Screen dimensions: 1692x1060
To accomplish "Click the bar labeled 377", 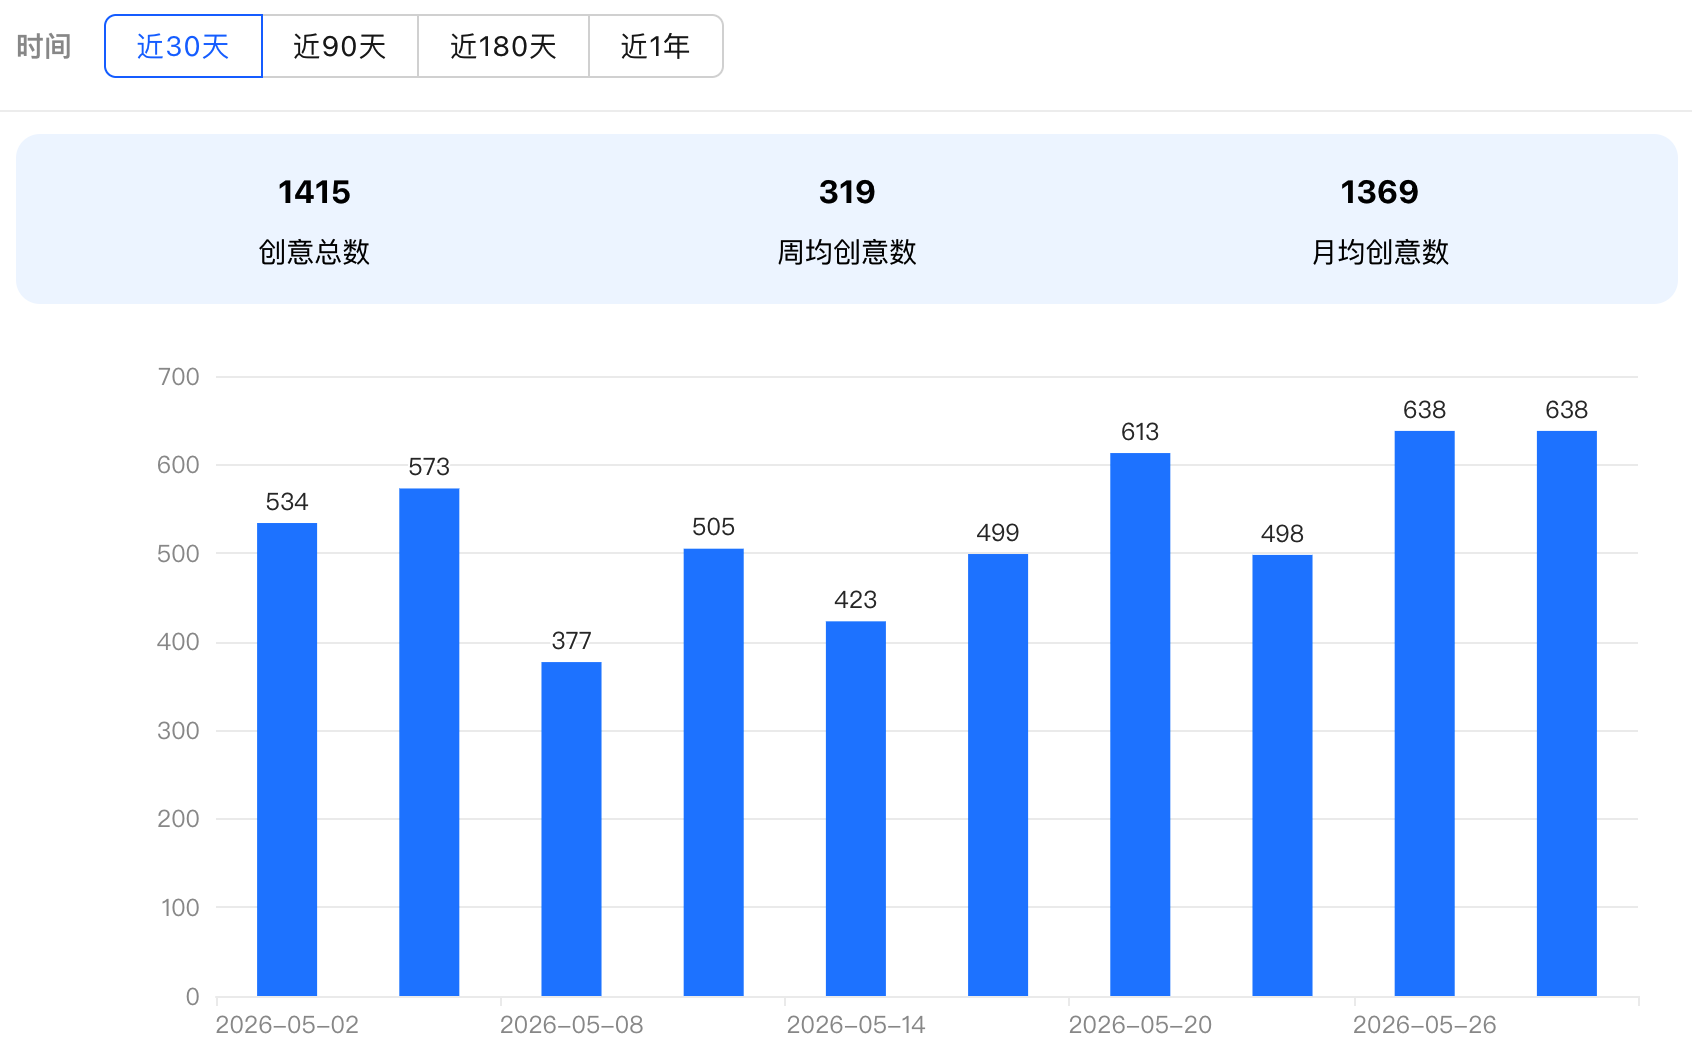I will pyautogui.click(x=571, y=829).
